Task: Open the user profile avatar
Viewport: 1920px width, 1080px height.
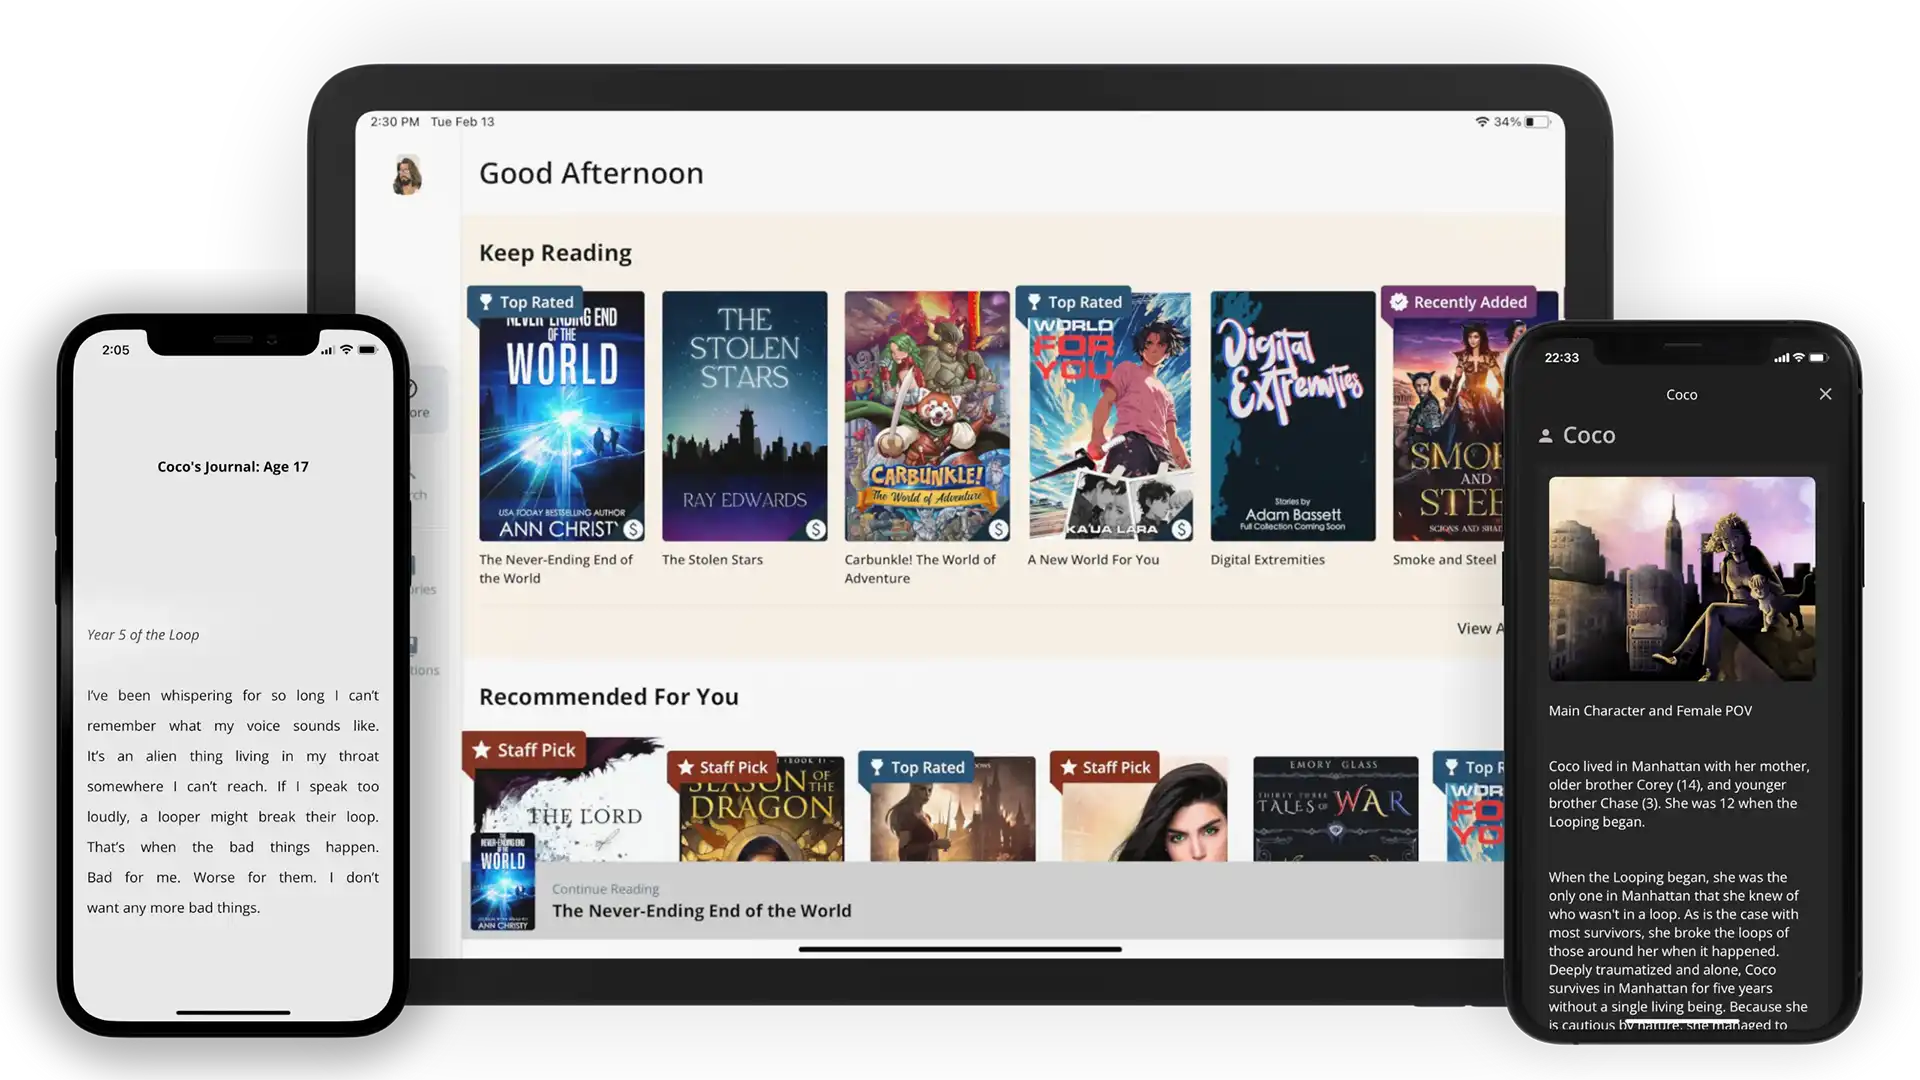Action: (407, 175)
